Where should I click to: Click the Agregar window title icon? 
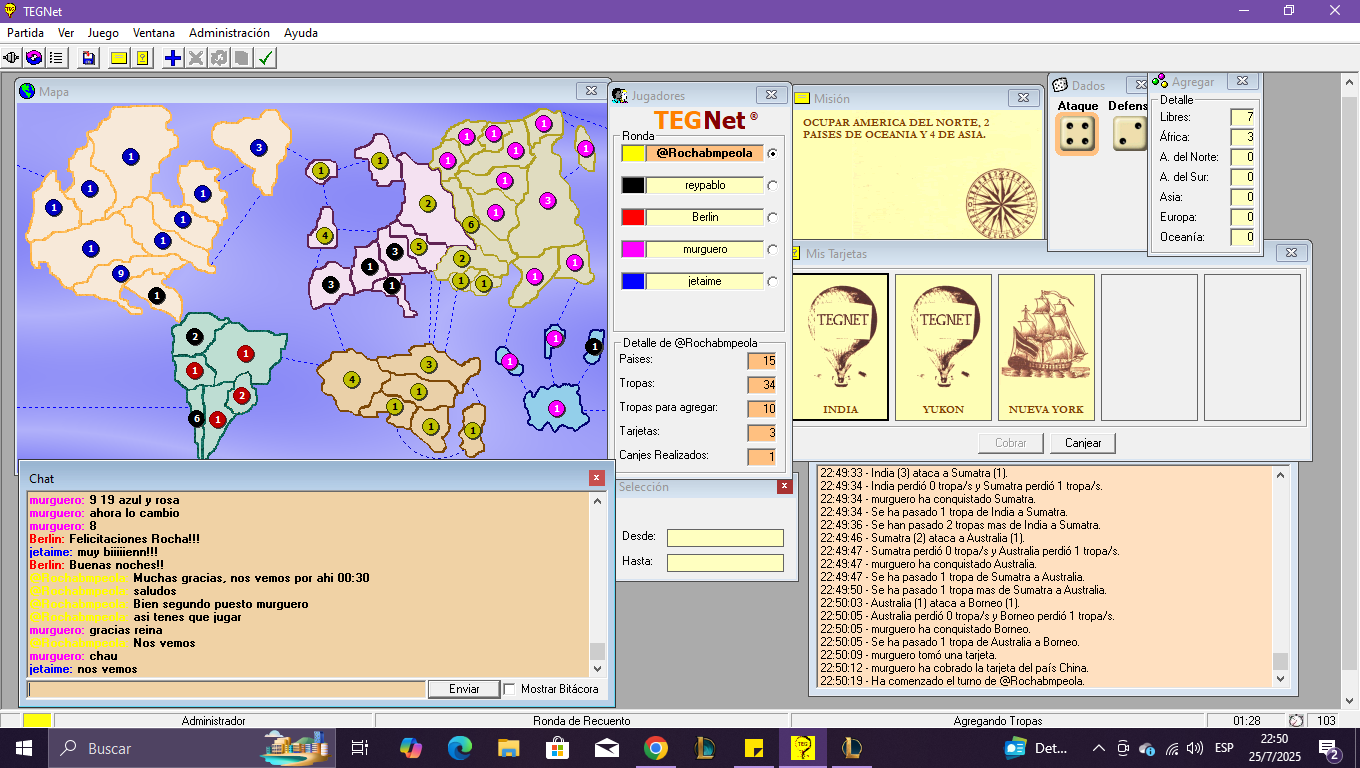point(1160,81)
